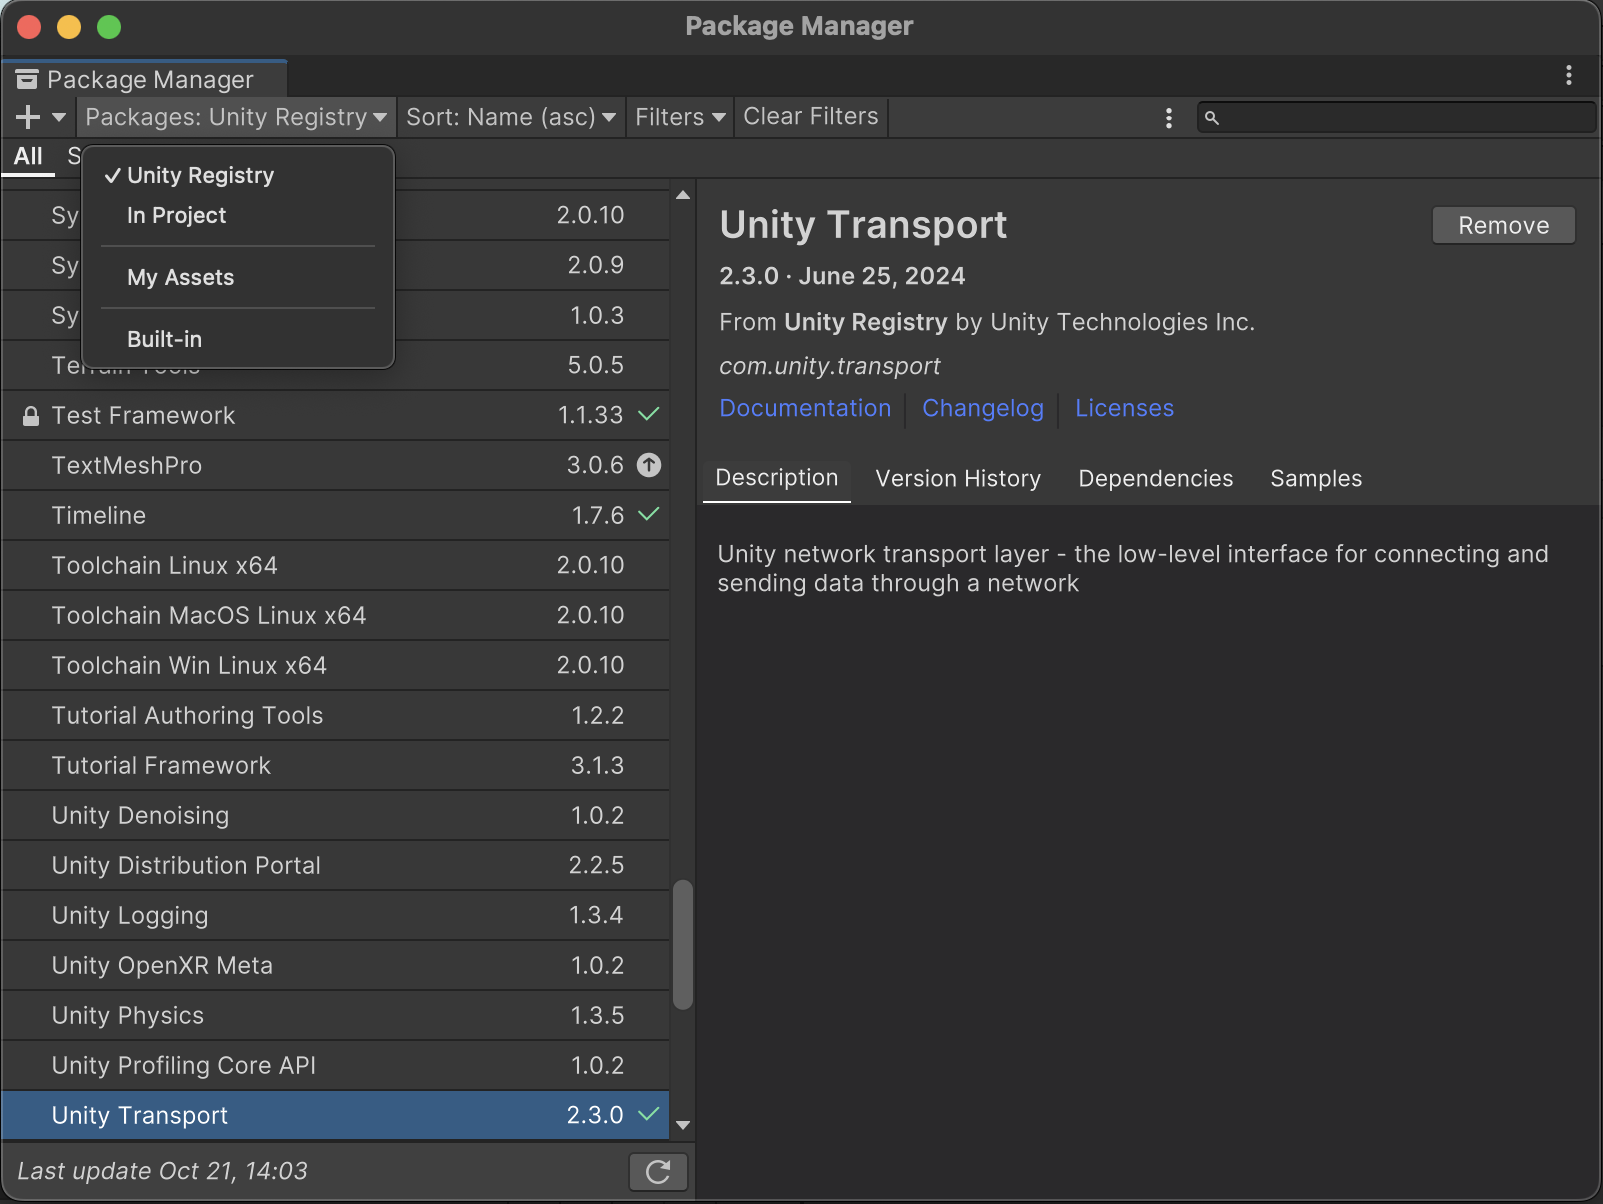The image size is (1603, 1204).
Task: Select In Project from the packages list
Action: (x=177, y=215)
